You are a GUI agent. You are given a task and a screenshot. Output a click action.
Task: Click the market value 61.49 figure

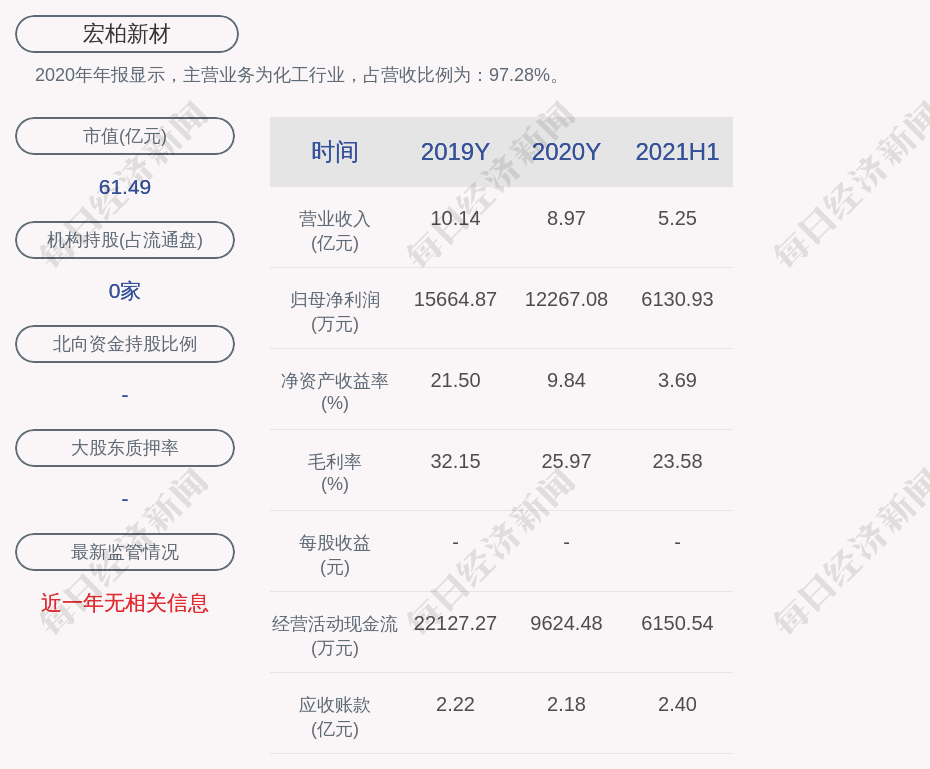tap(125, 187)
